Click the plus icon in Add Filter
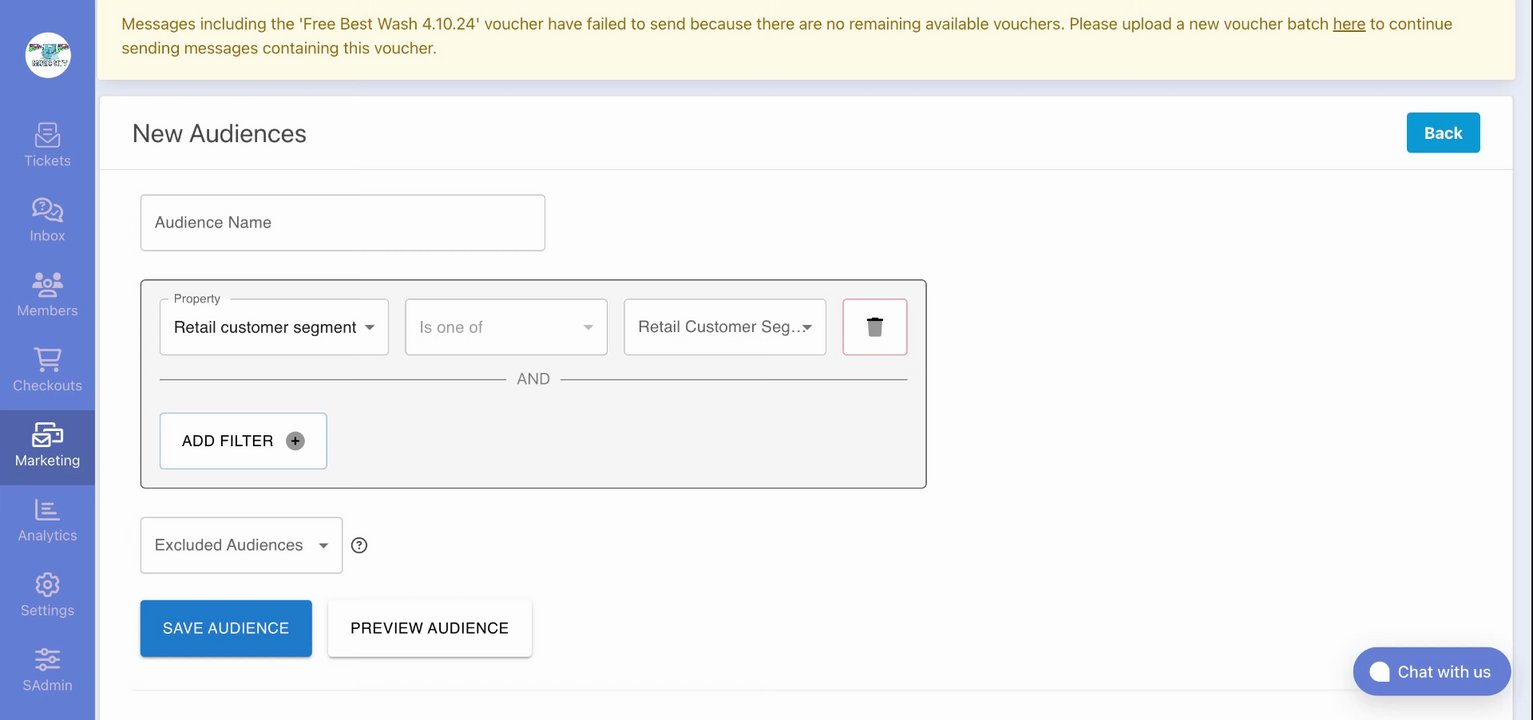Viewport: 1533px width, 720px height. [295, 441]
